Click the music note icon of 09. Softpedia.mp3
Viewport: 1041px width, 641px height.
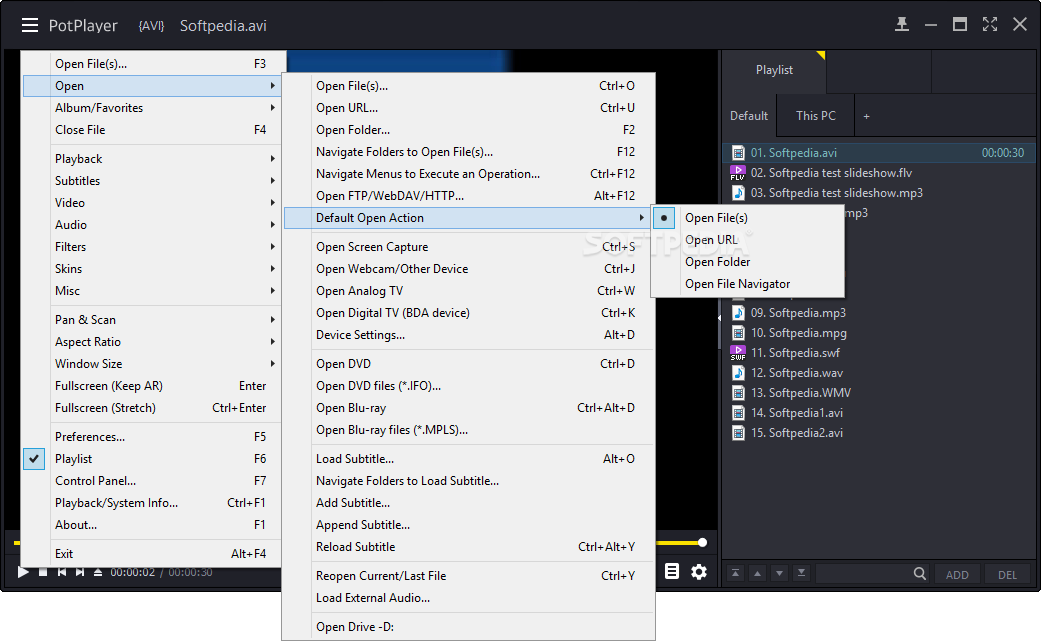tap(738, 313)
